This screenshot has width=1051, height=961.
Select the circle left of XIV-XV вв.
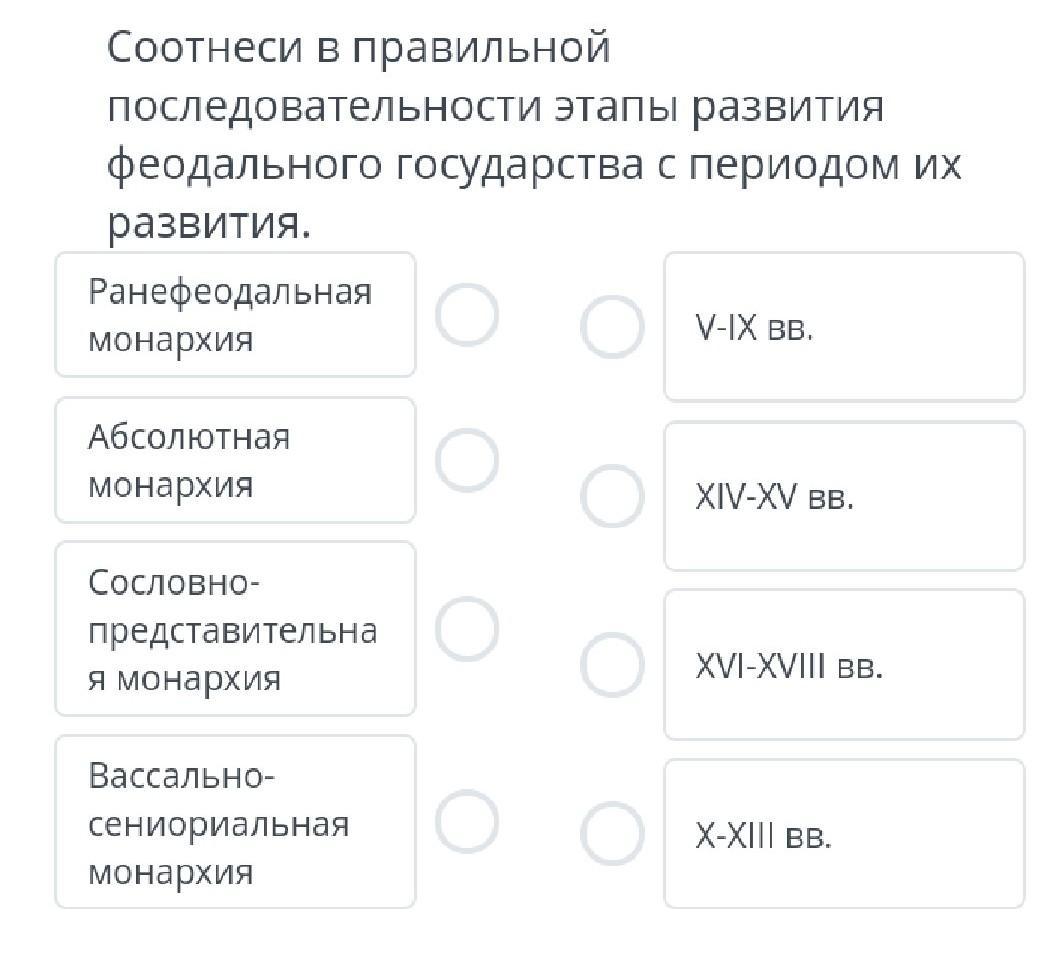612,496
